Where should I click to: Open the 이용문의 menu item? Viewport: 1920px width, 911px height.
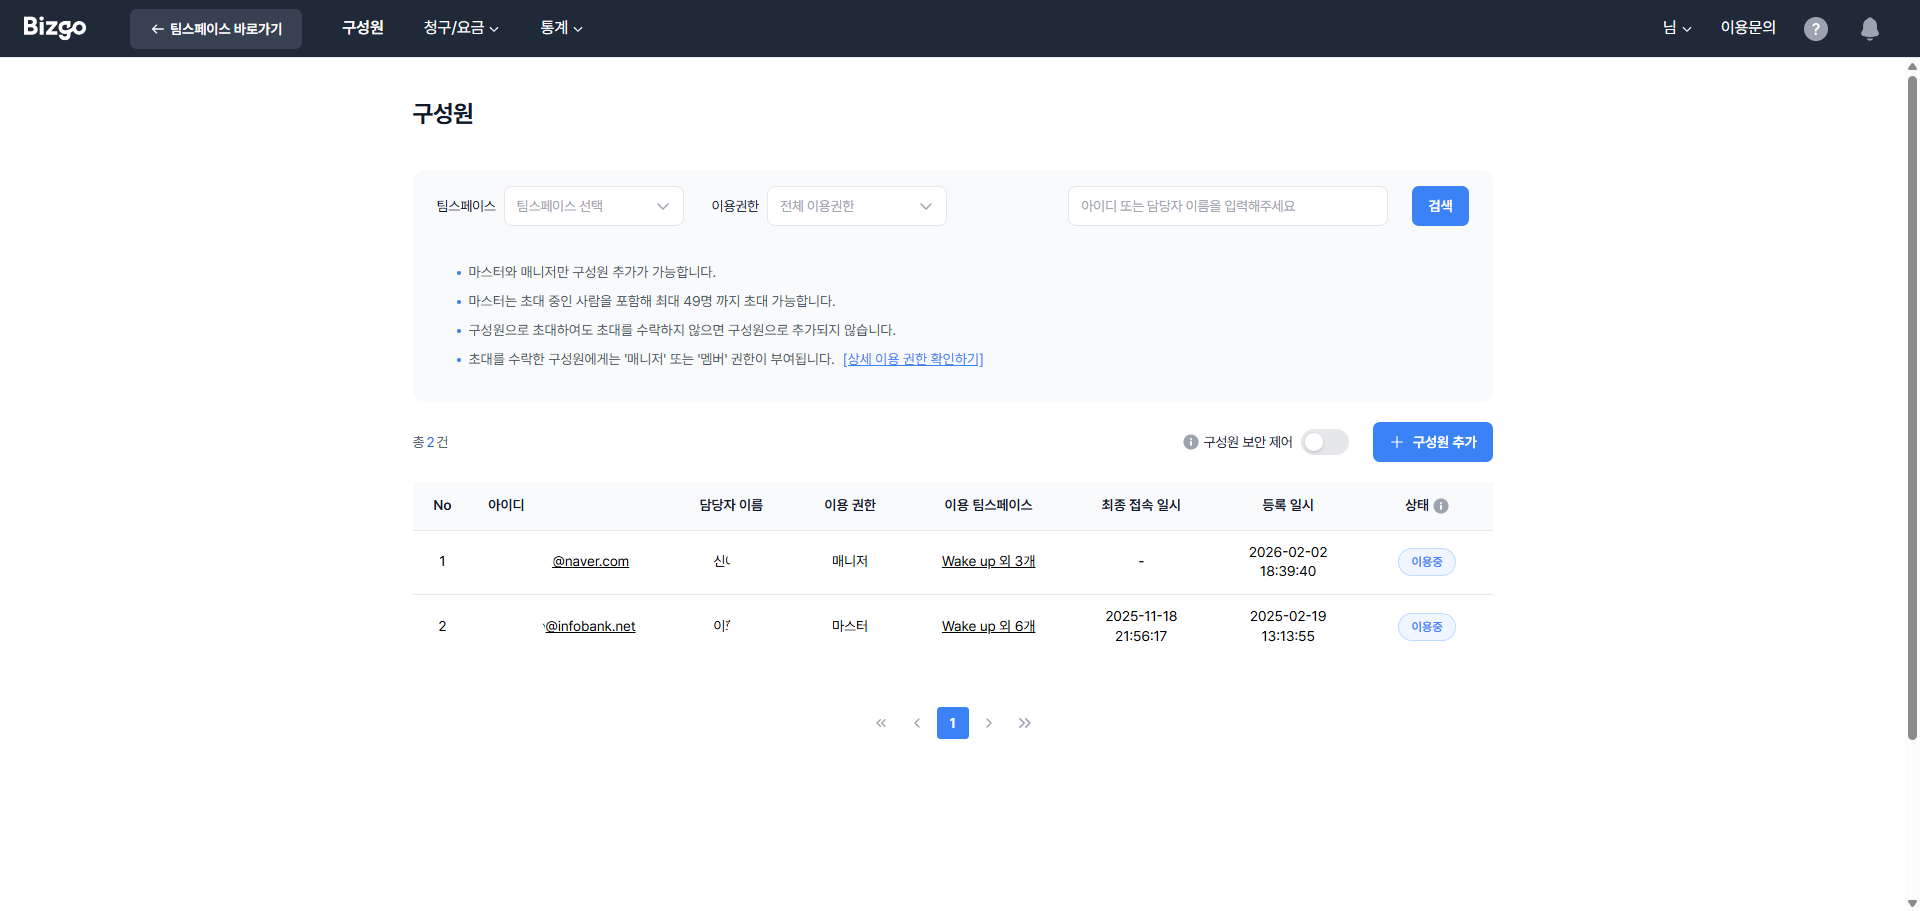[x=1748, y=28]
